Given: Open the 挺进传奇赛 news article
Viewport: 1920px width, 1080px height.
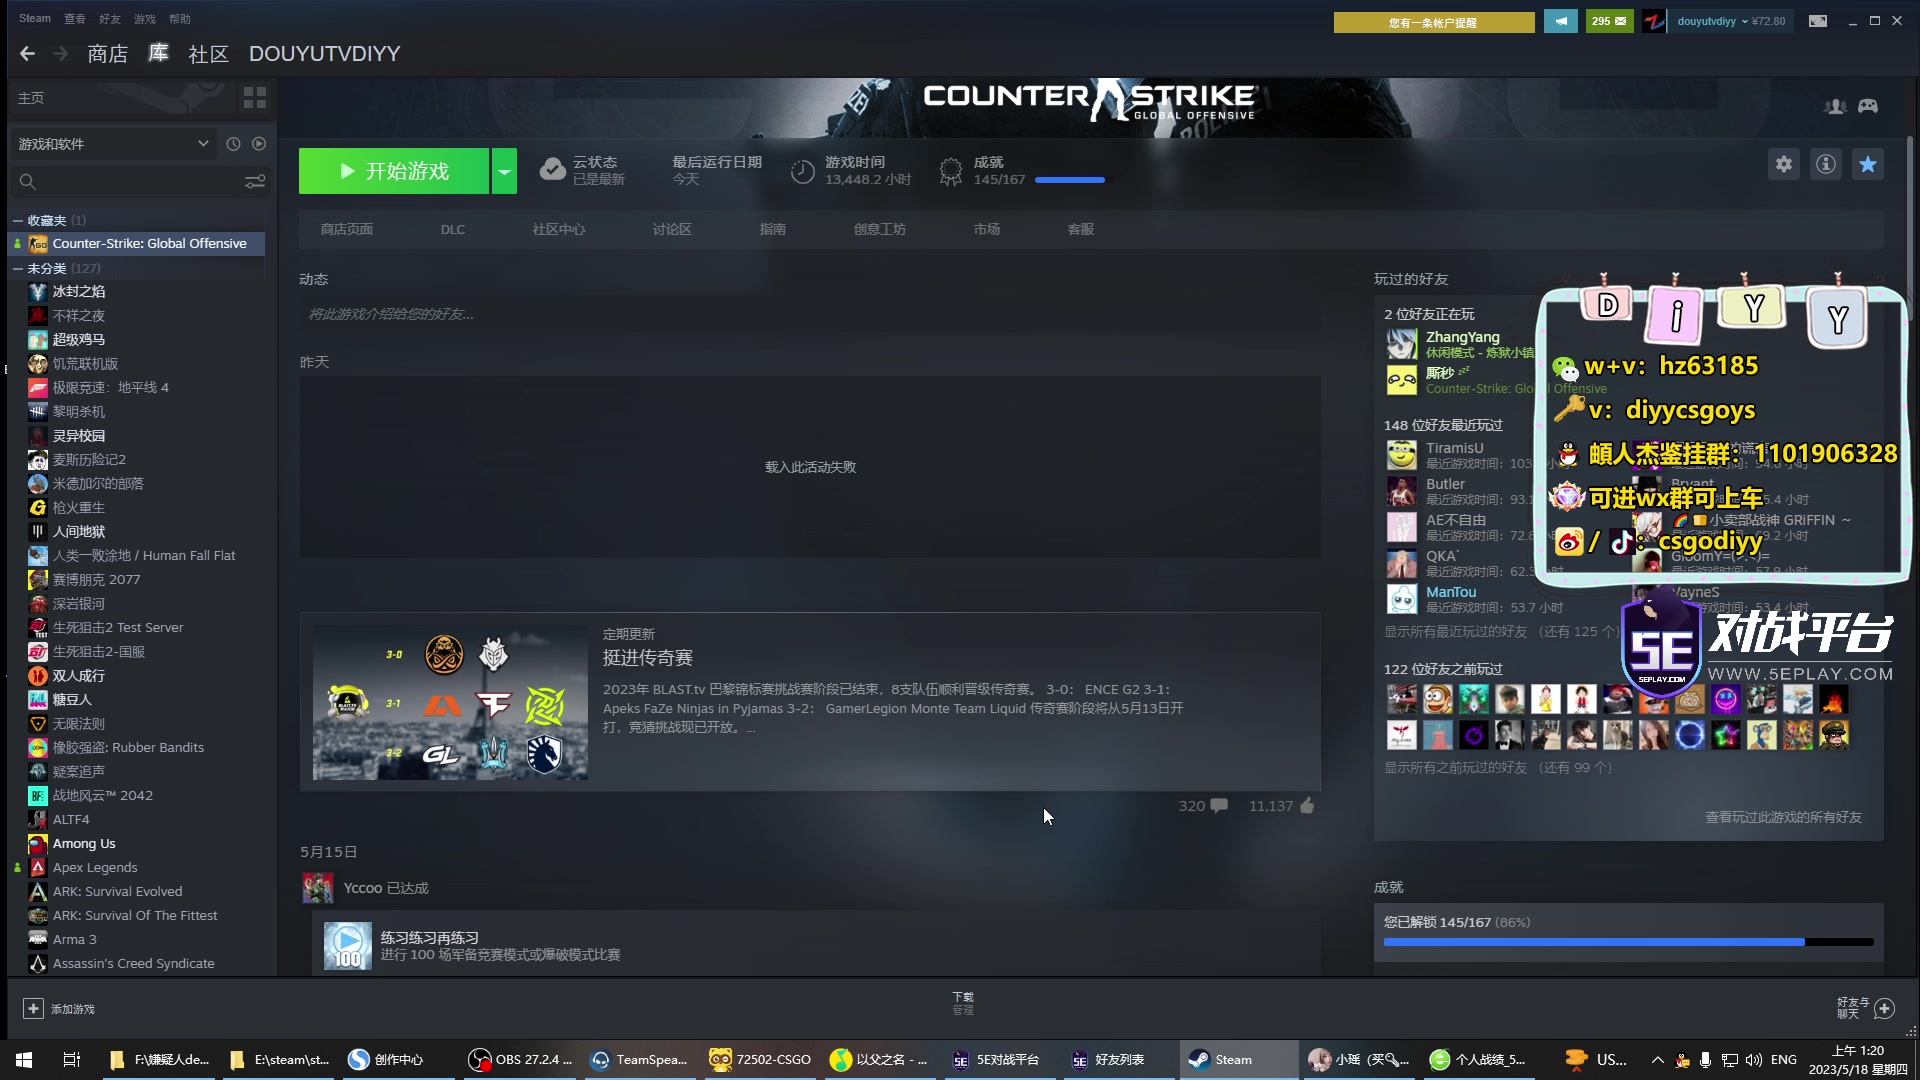Looking at the screenshot, I should click(x=648, y=657).
